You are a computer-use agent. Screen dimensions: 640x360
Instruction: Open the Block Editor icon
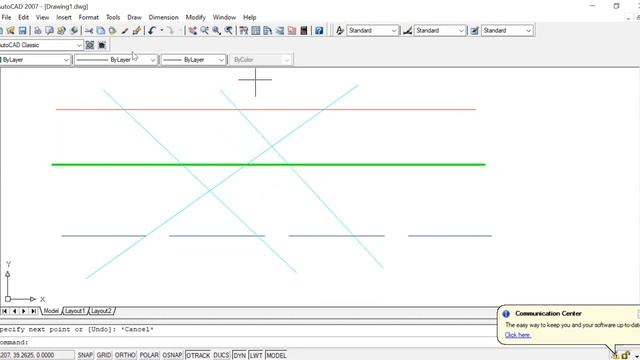pyautogui.click(x=137, y=31)
